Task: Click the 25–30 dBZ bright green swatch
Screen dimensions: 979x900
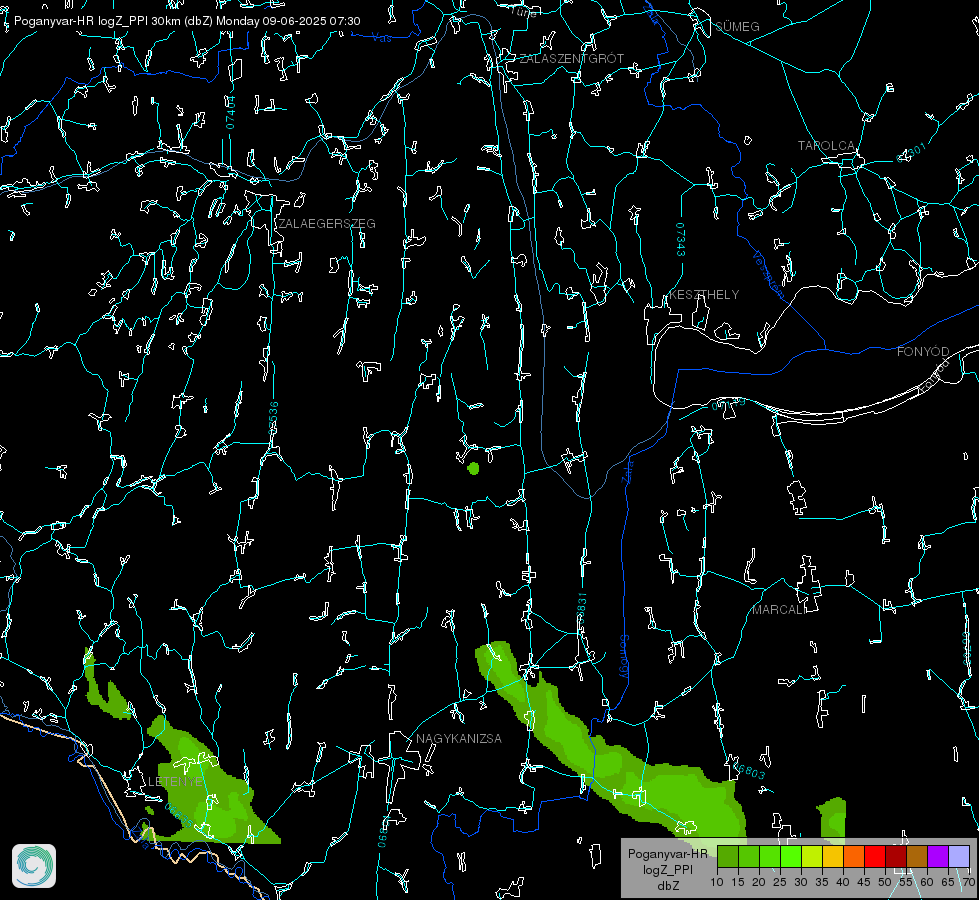Action: (790, 856)
